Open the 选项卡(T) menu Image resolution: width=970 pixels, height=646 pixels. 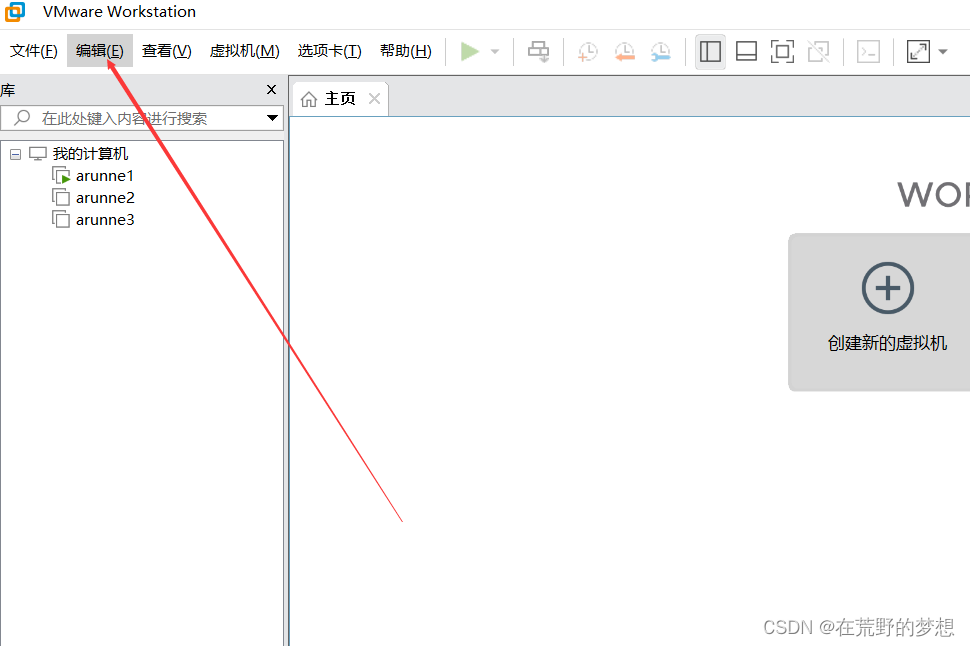click(329, 51)
